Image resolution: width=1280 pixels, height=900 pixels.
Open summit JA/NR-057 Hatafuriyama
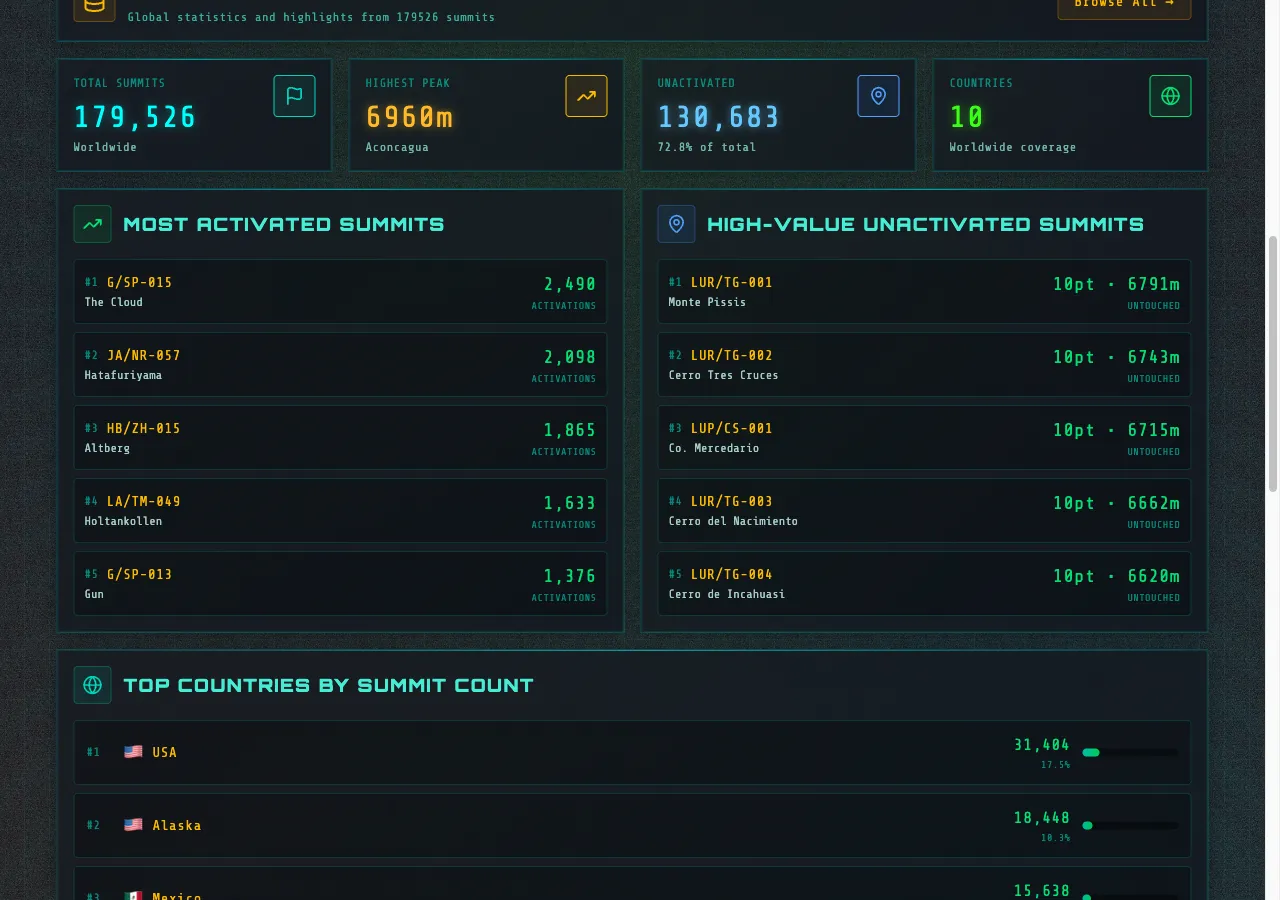(x=340, y=365)
